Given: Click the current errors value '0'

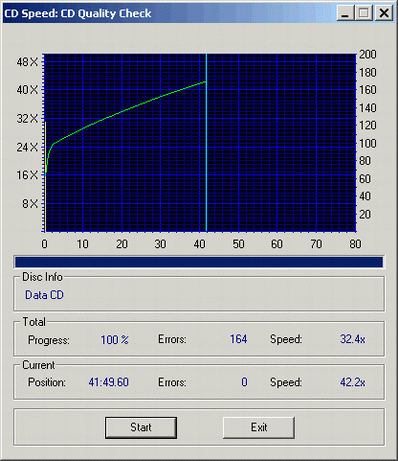Looking at the screenshot, I should coord(244,382).
